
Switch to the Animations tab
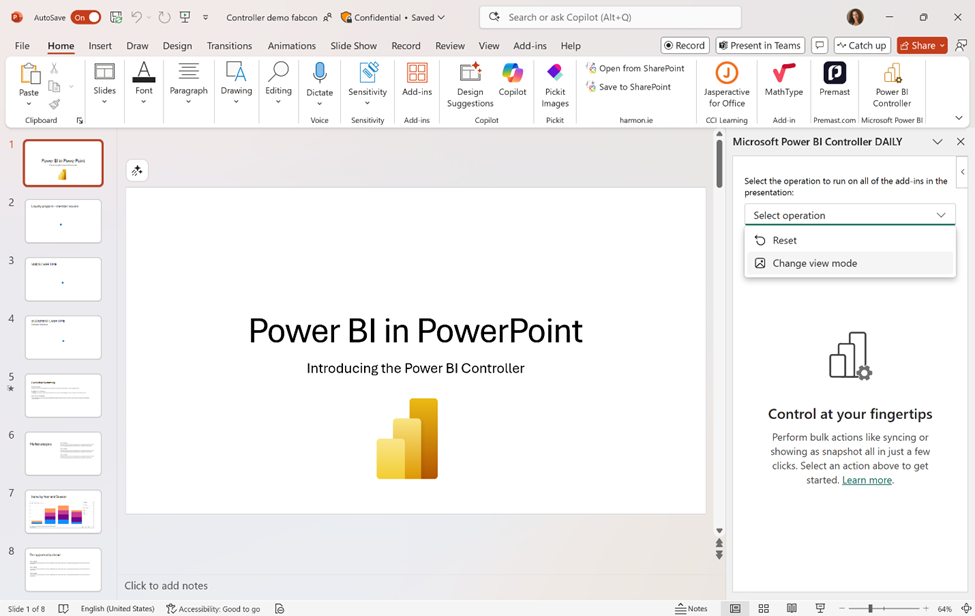291,45
